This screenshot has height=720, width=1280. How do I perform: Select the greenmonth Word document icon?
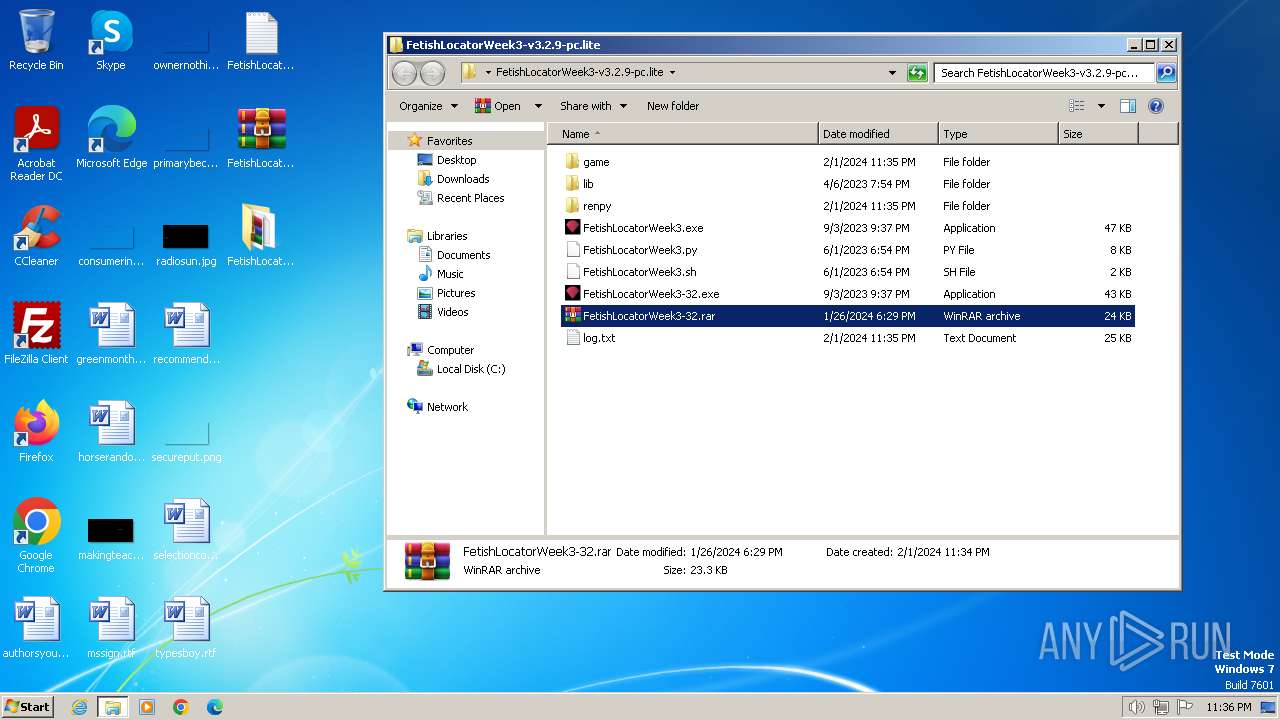click(x=111, y=334)
